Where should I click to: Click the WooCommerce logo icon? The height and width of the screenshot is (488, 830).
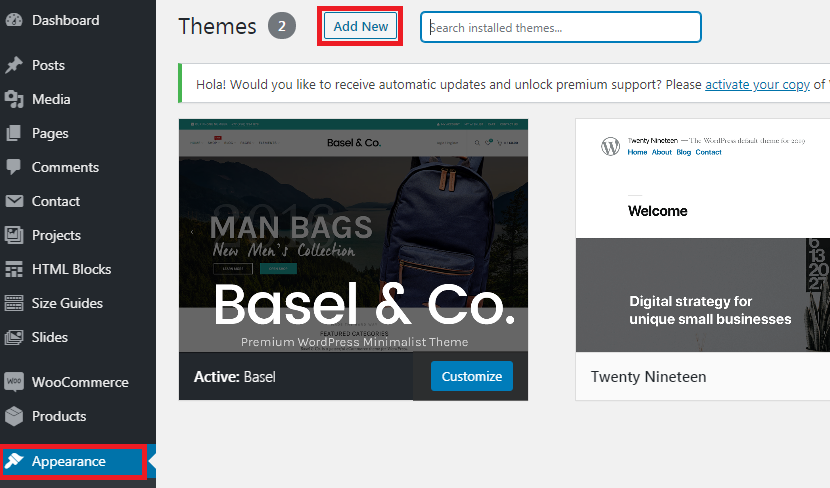coord(14,382)
